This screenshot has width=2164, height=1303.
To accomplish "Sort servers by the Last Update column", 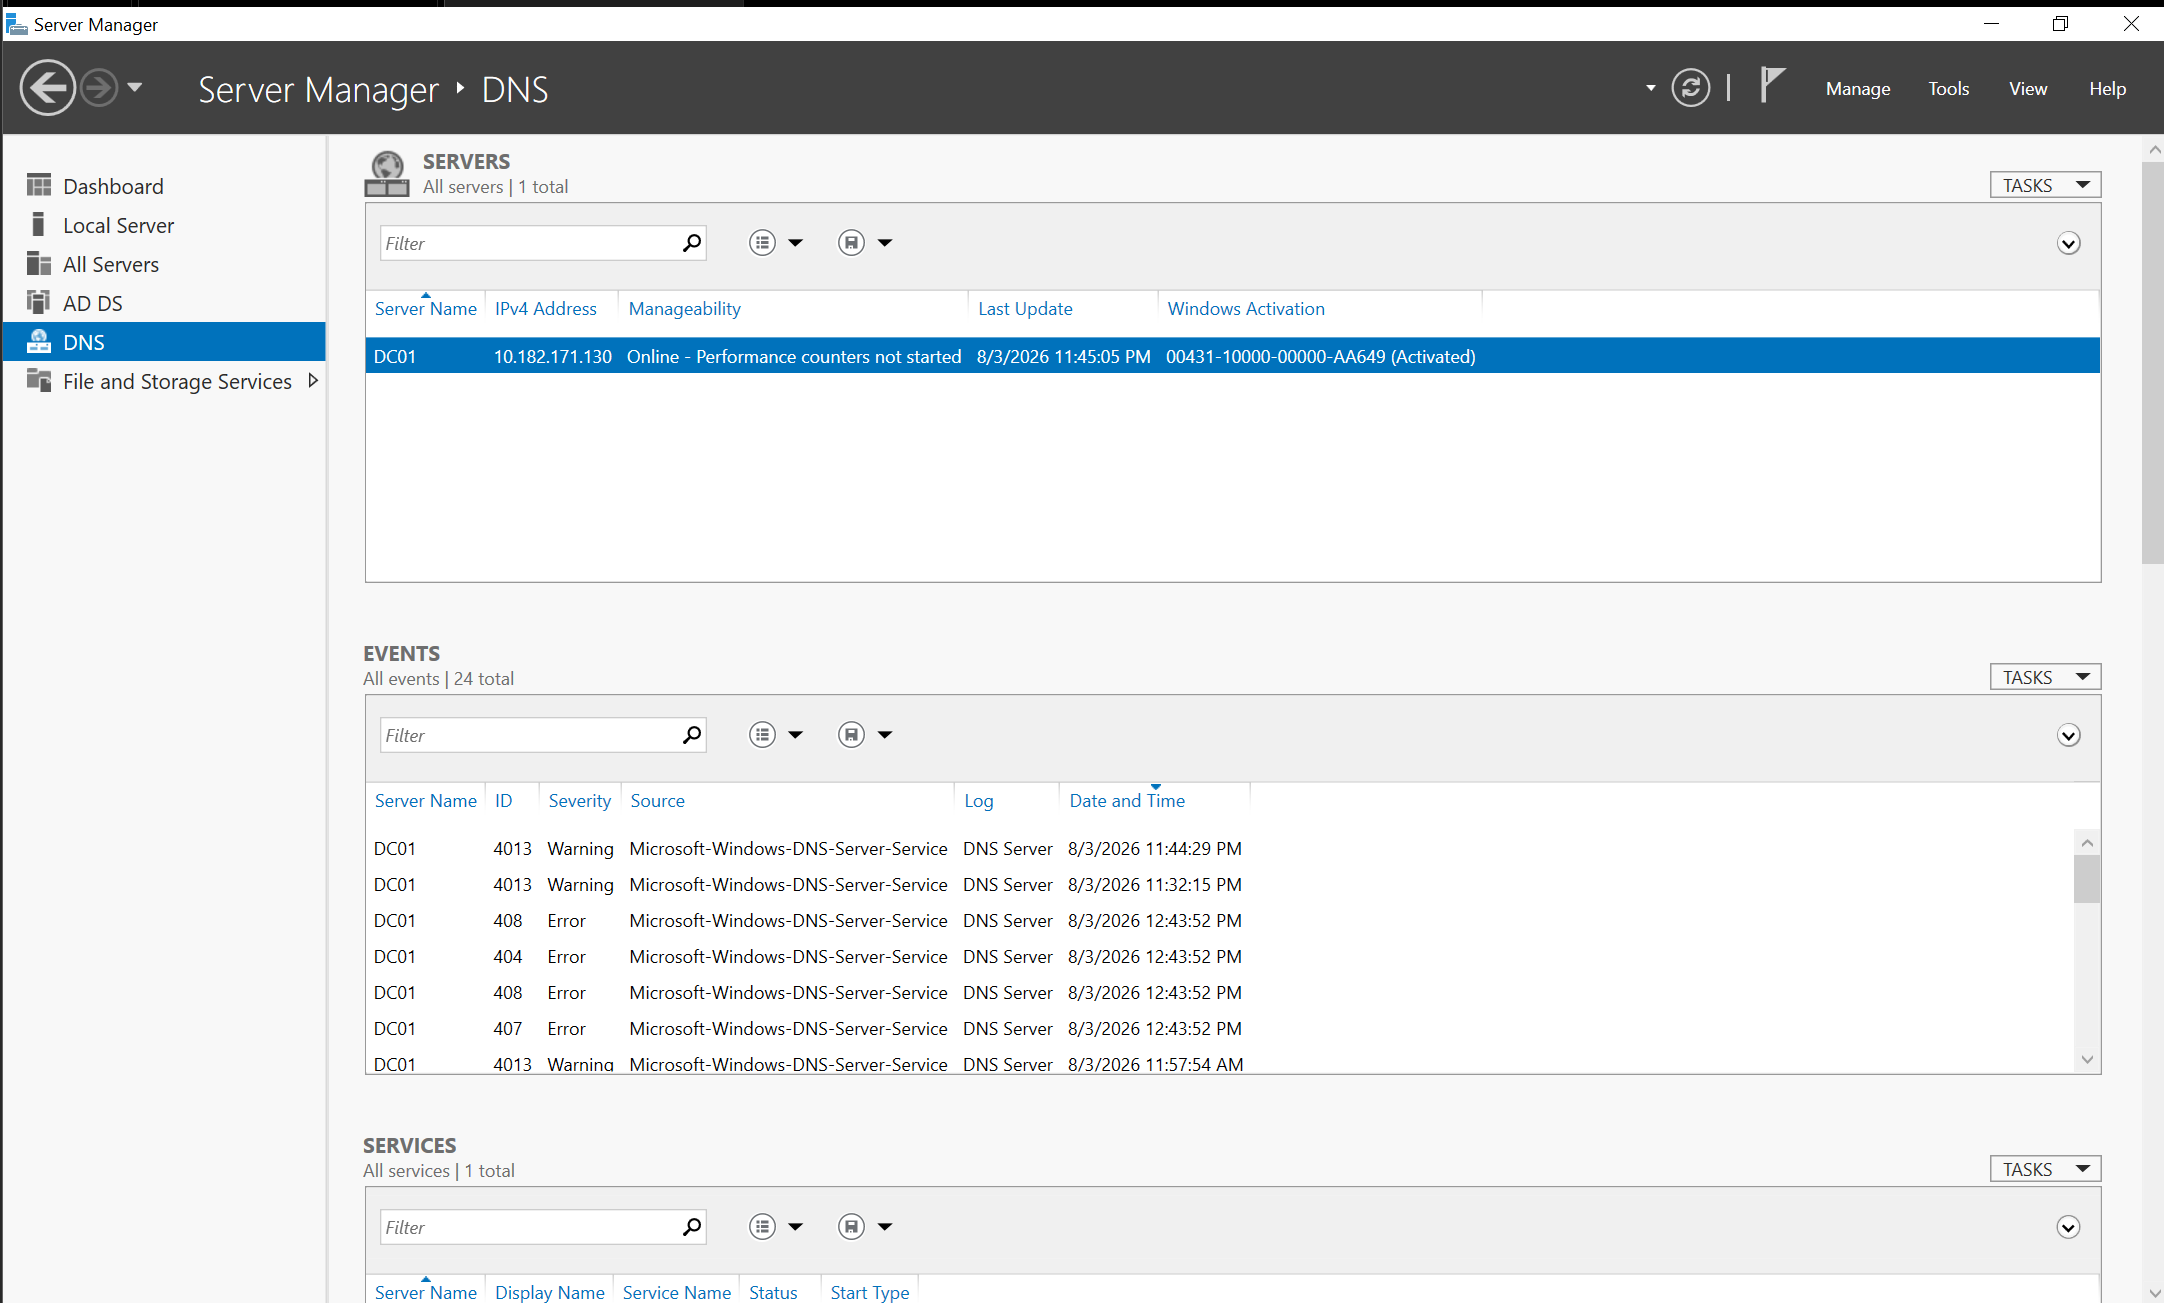I will 1025,309.
